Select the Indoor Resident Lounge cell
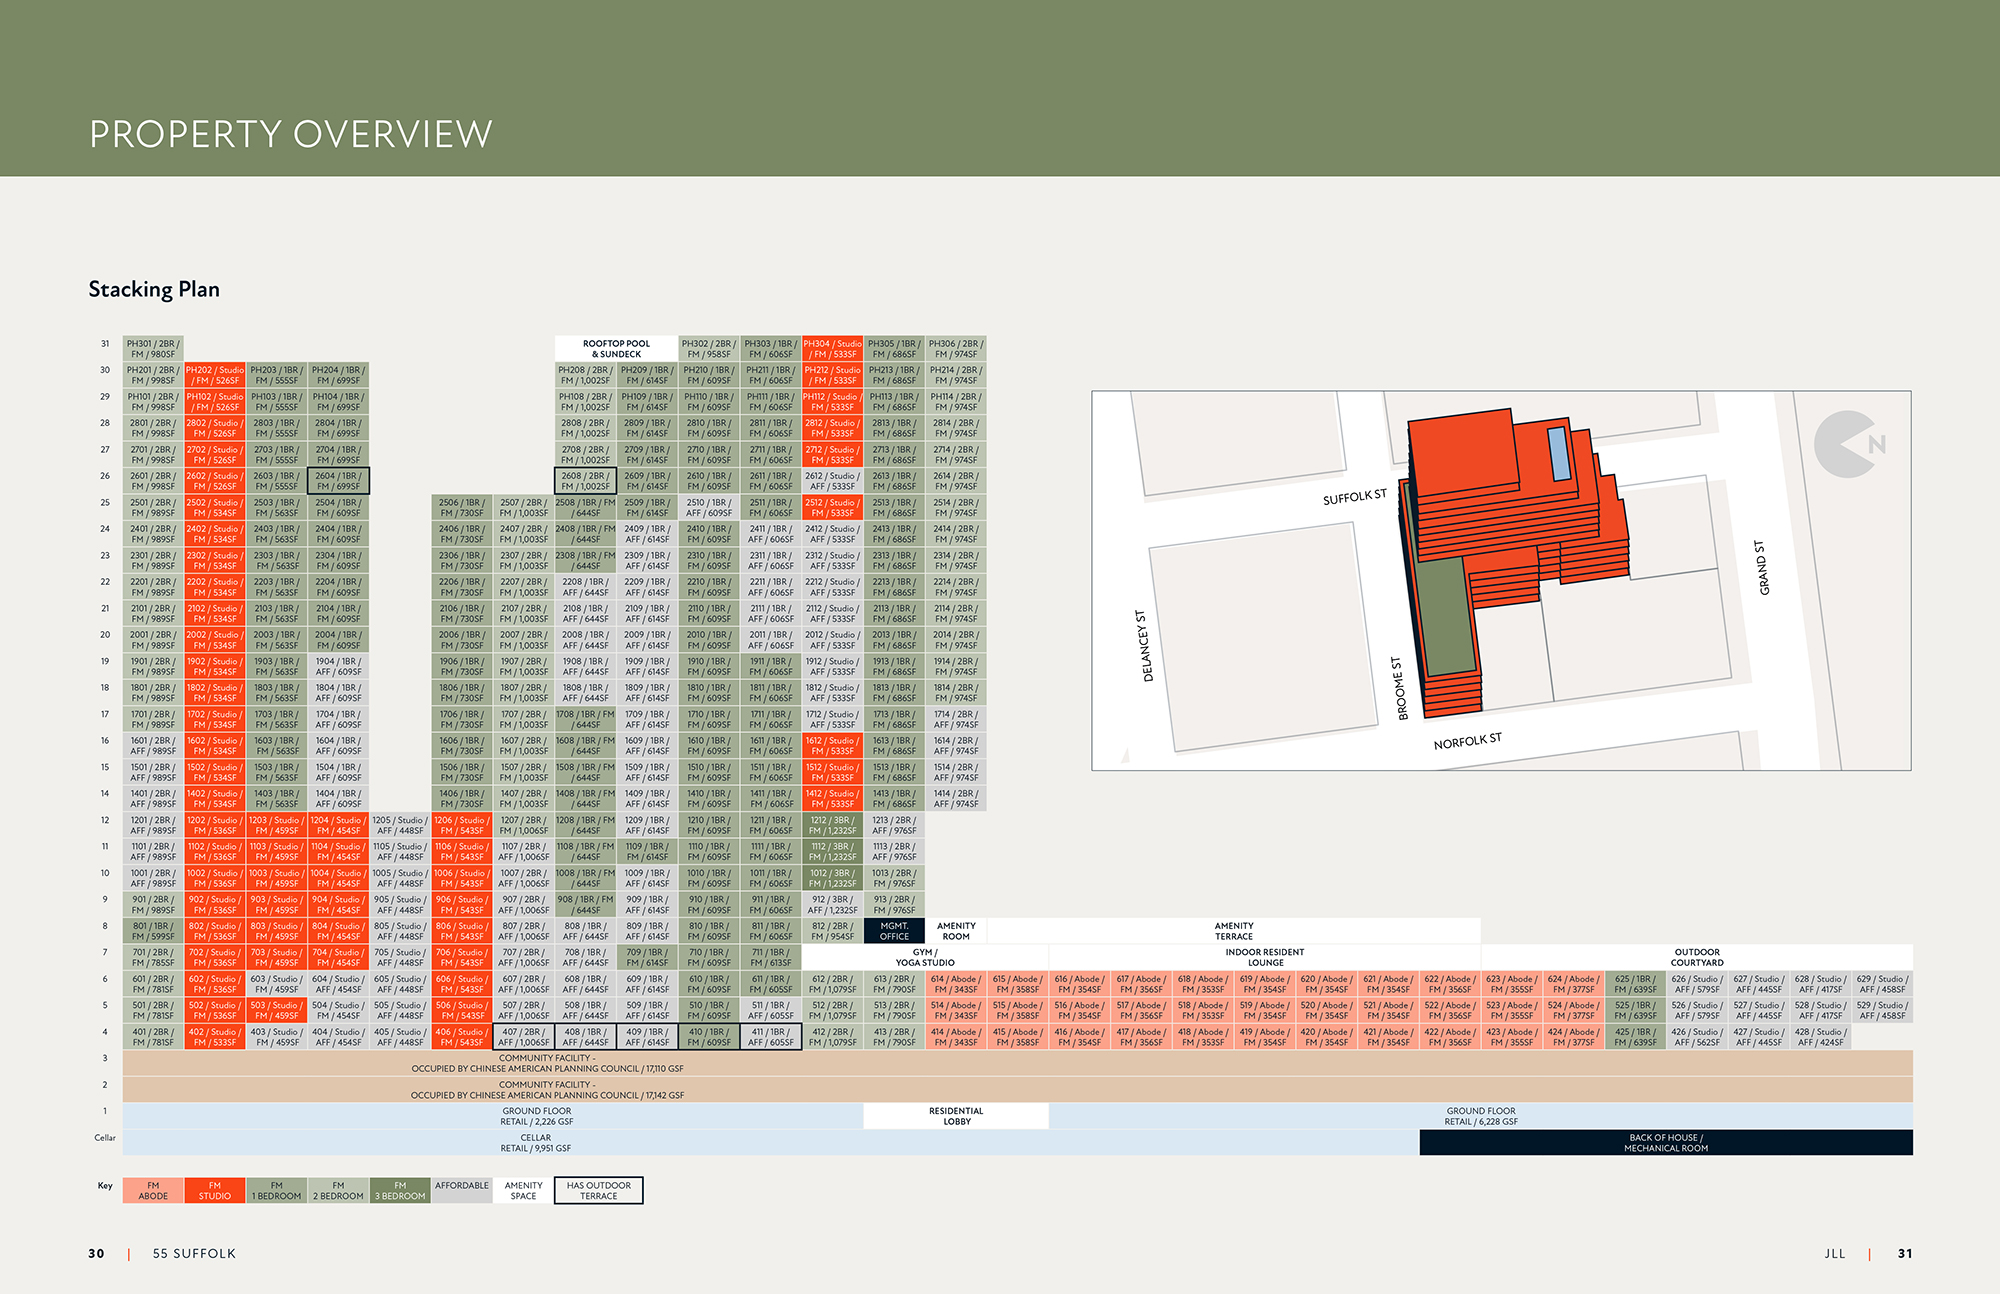Screen dimensions: 2000x1294 (1264, 957)
